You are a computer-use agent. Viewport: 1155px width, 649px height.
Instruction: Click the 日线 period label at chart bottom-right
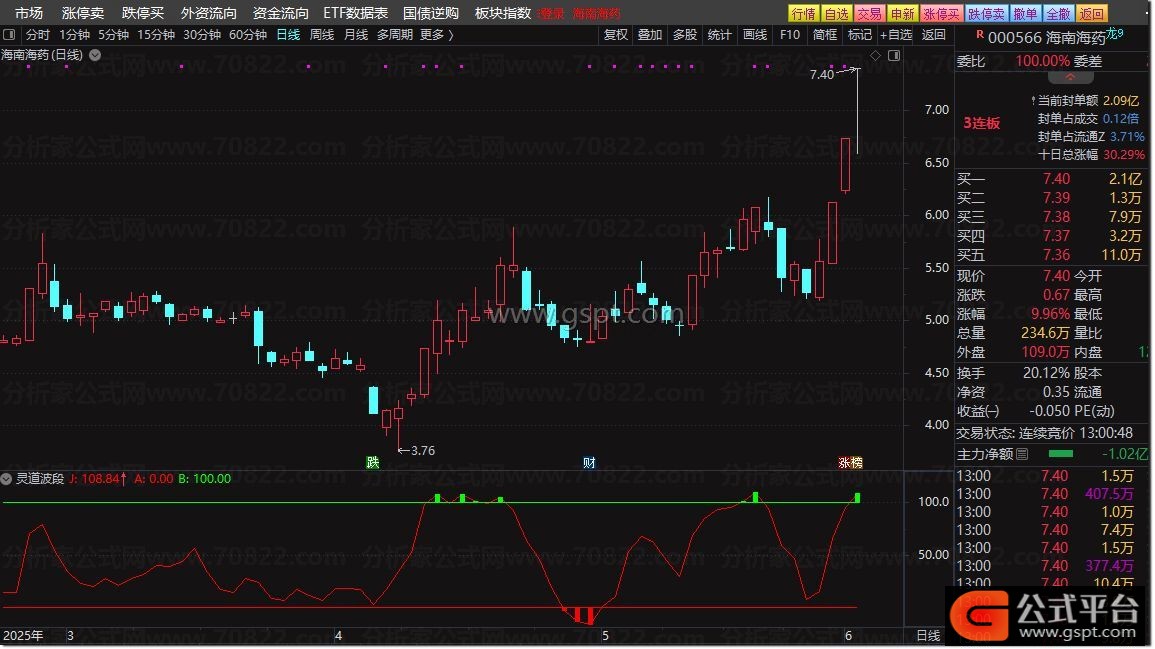click(x=928, y=636)
